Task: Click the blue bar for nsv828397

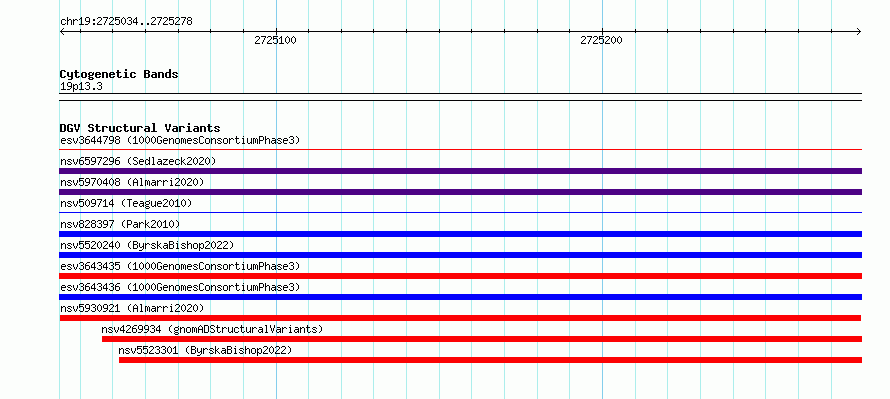Action: (x=461, y=234)
